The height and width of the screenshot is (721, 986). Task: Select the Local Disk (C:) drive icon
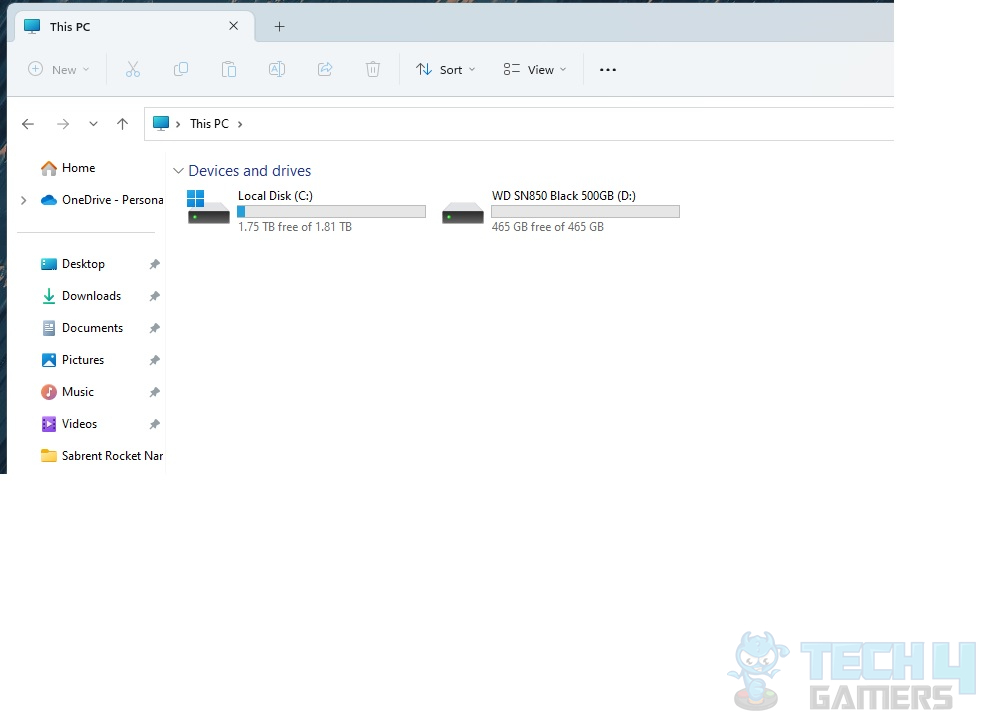[x=208, y=207]
